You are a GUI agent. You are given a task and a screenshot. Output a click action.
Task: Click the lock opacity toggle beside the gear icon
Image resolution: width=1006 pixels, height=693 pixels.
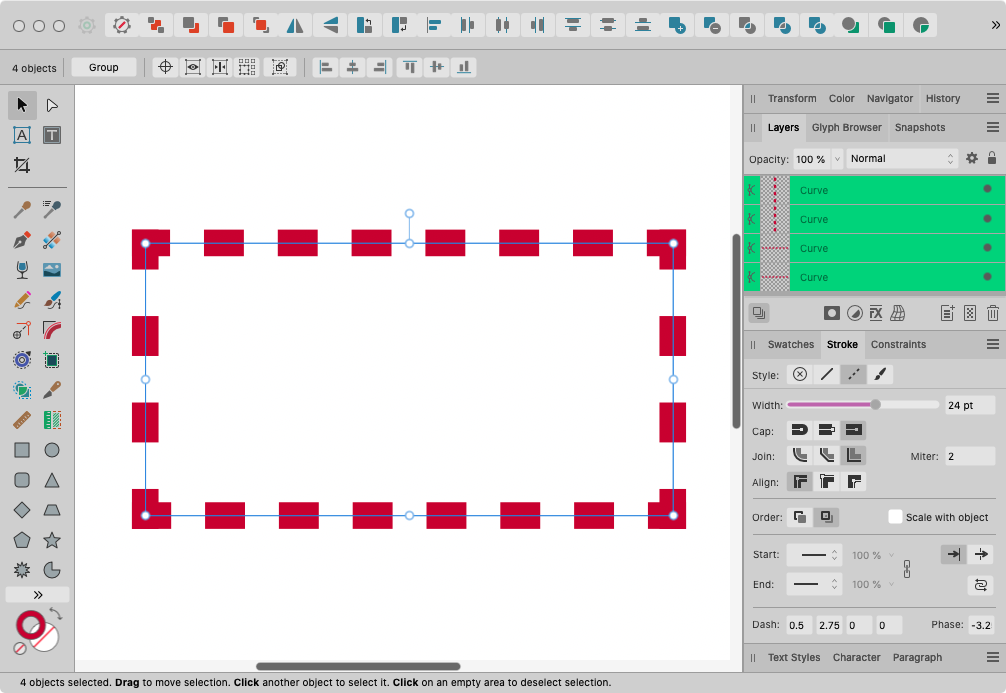992,158
